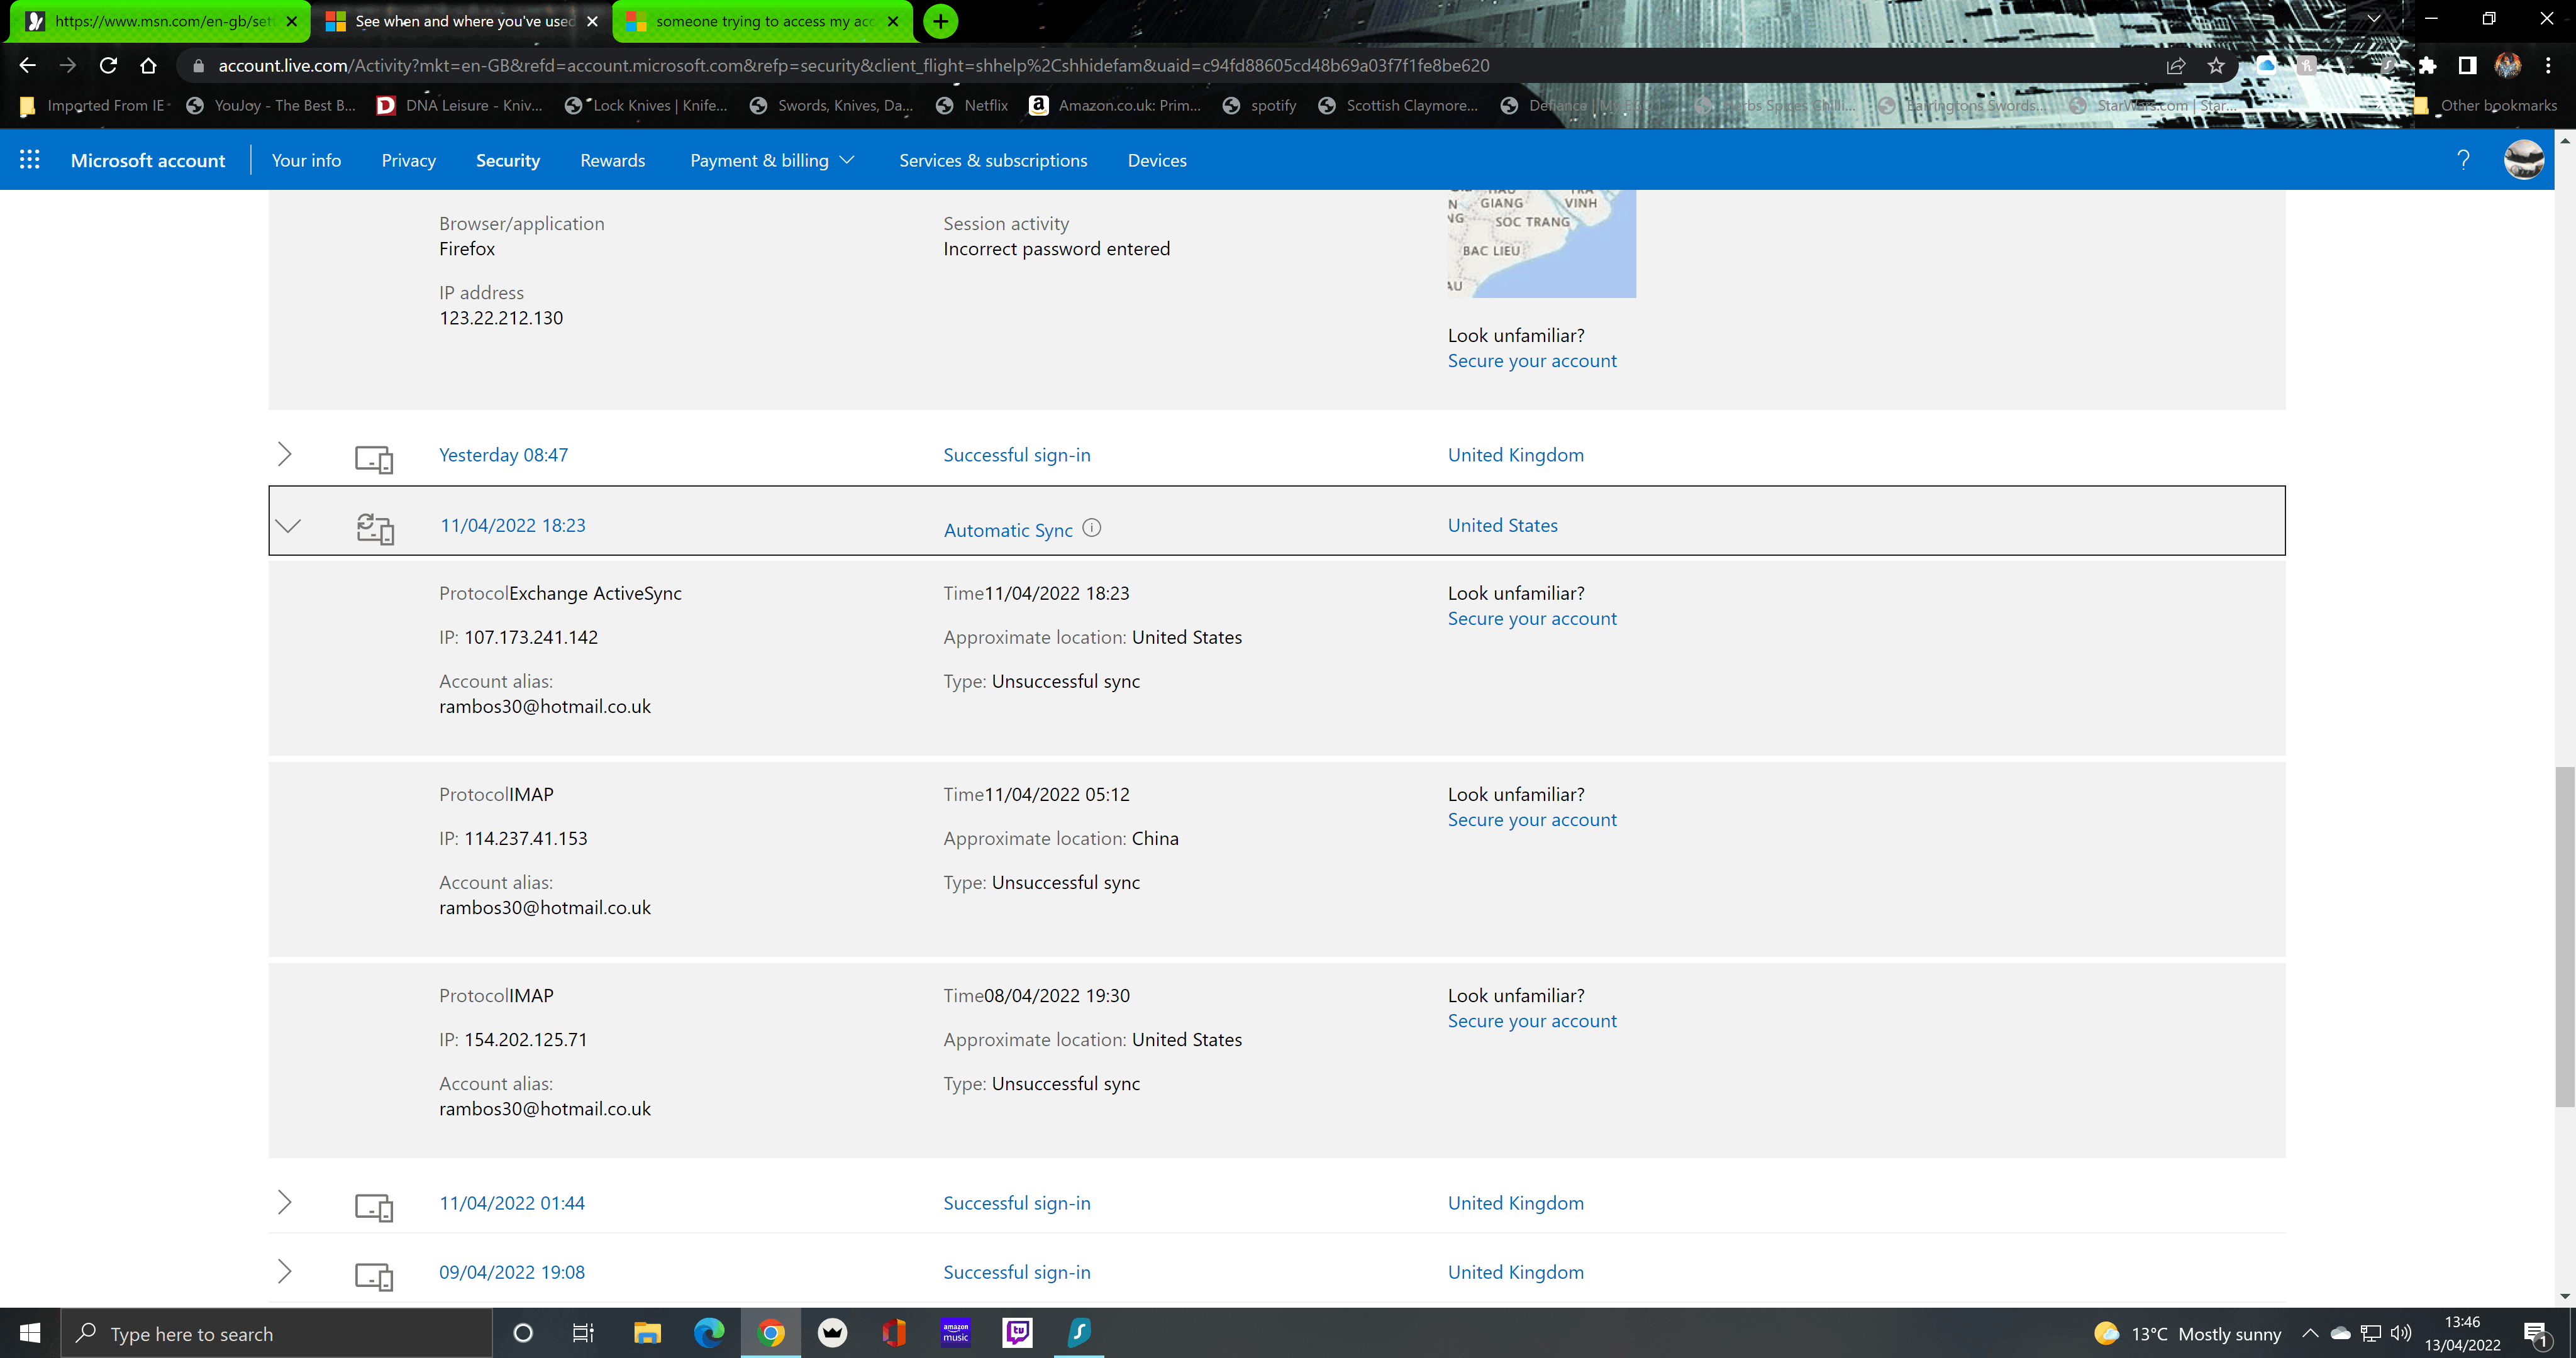Open Cortana from the taskbar circle

[x=522, y=1333]
